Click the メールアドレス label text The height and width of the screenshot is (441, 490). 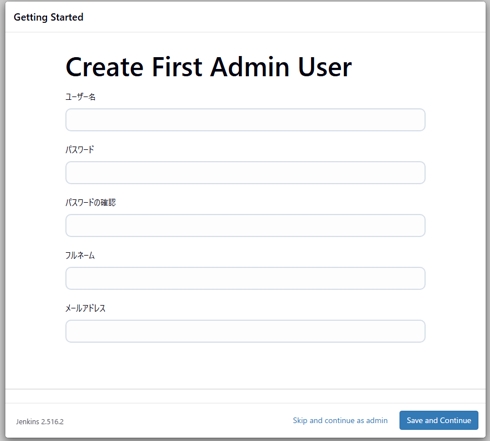coord(85,308)
